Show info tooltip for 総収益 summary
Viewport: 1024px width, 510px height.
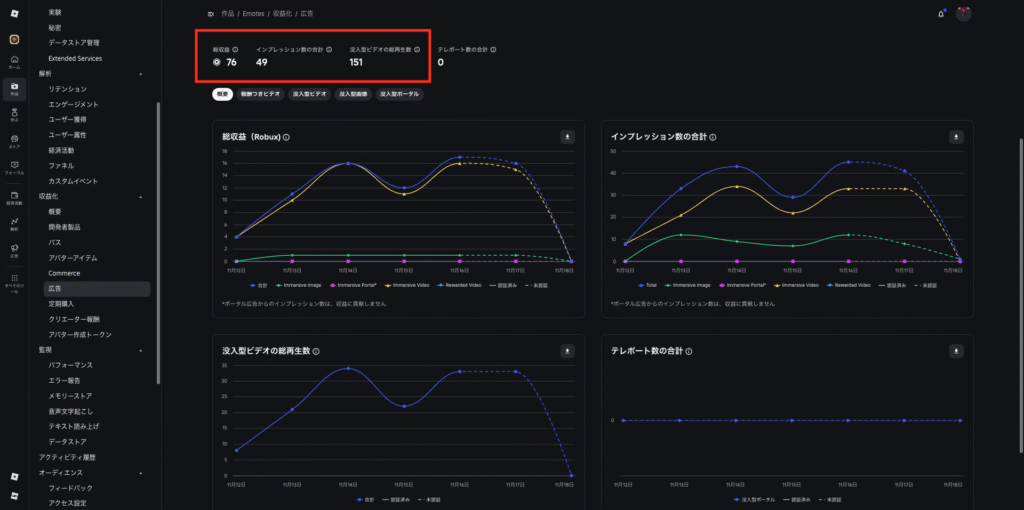click(x=235, y=49)
